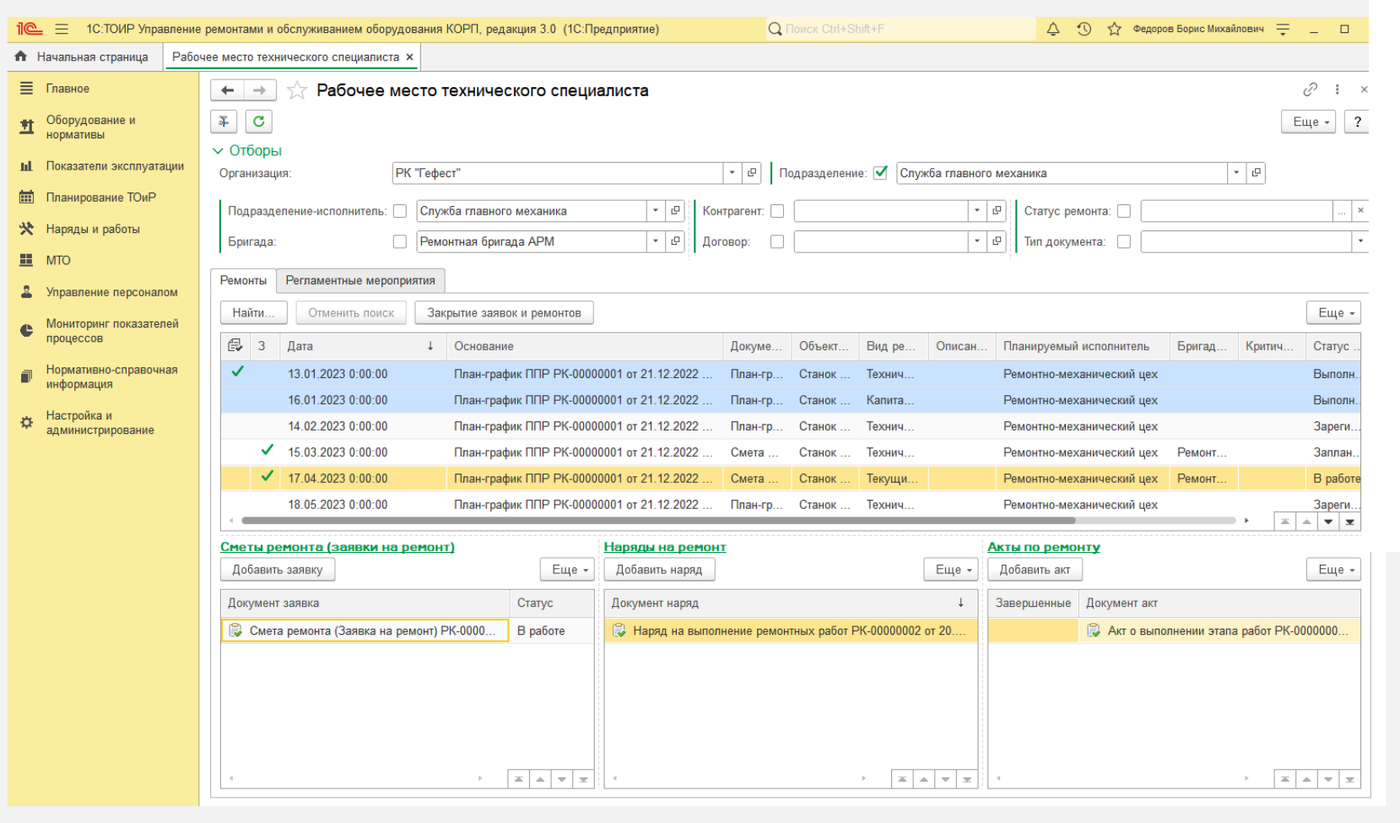1400x823 pixels.
Task: Click Закрытие заявок и ремонтов button
Action: (504, 313)
